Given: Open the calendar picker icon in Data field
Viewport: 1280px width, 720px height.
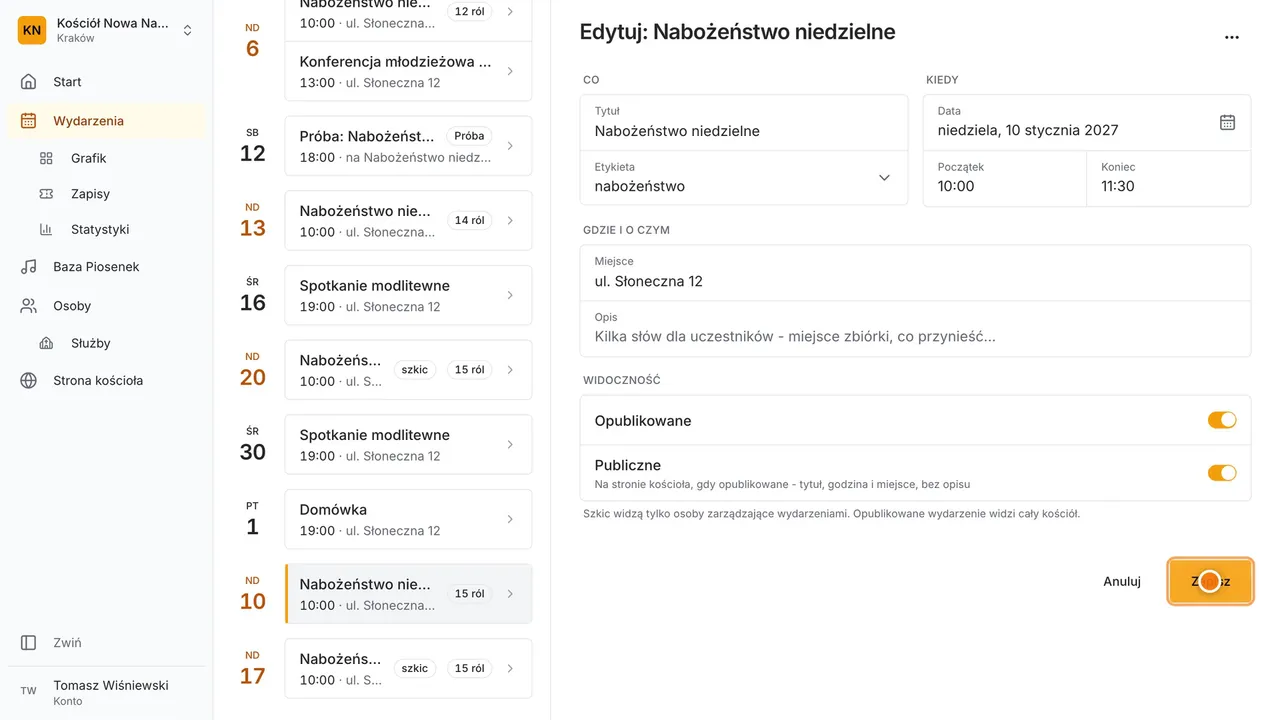Looking at the screenshot, I should [1228, 122].
